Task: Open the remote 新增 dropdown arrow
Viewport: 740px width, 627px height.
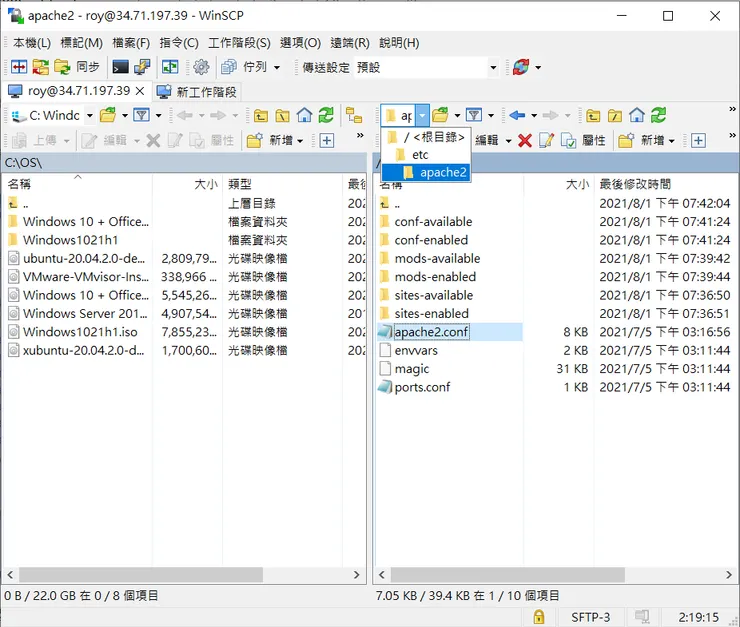Action: pos(672,141)
